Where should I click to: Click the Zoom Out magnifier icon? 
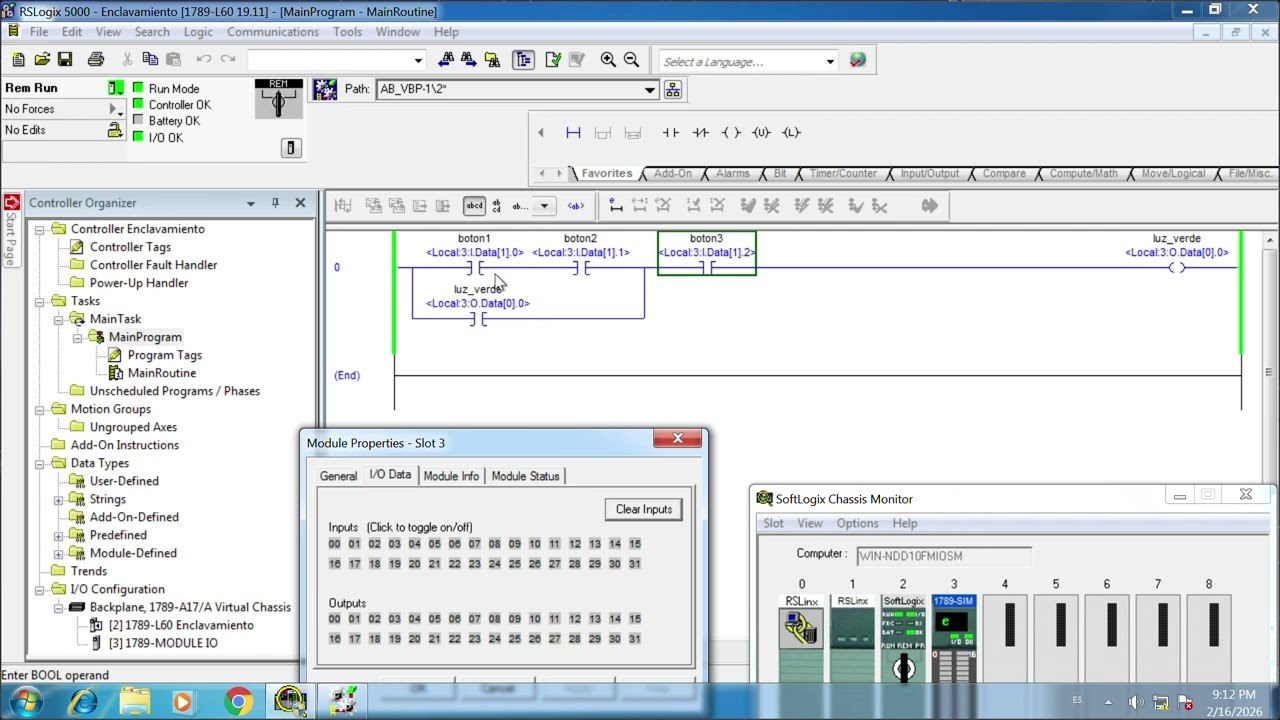[x=631, y=60]
